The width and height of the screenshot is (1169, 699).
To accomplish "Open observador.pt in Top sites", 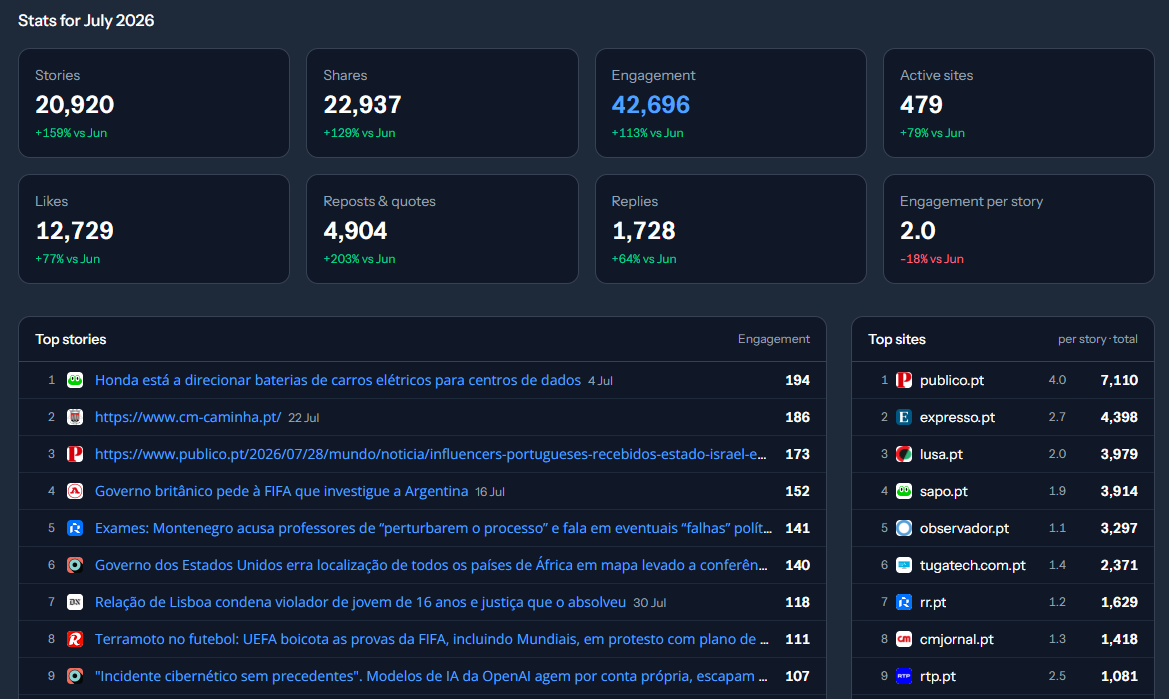I will (964, 528).
